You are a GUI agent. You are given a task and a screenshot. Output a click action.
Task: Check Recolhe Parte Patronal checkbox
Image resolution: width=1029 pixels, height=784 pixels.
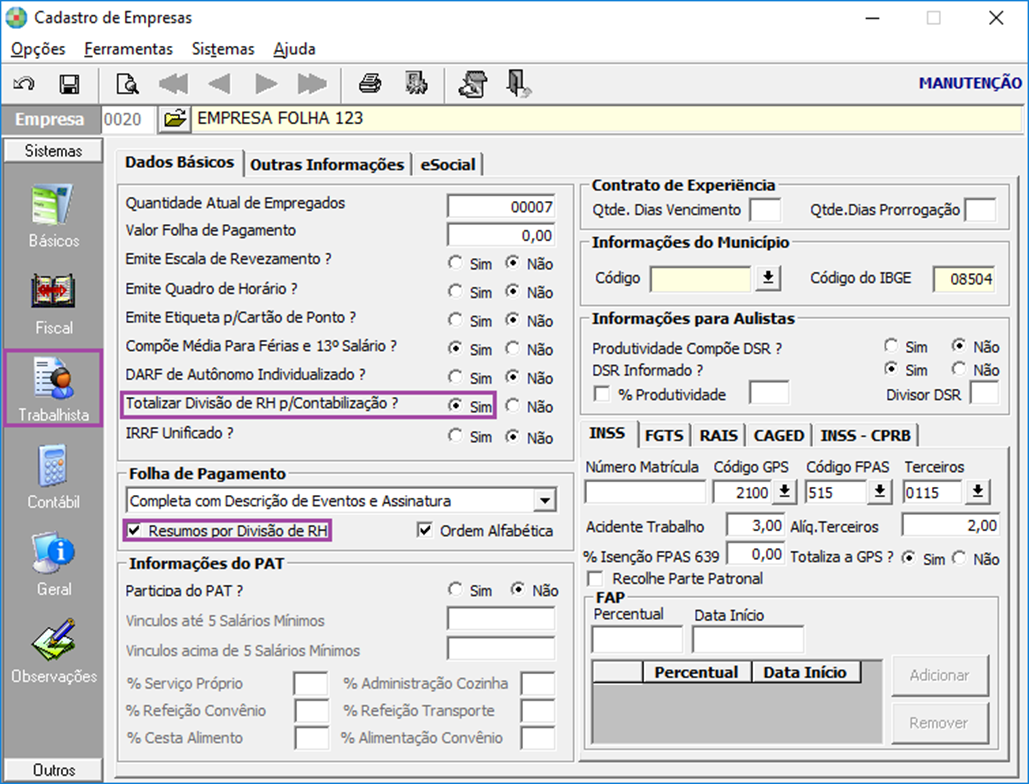pos(595,579)
